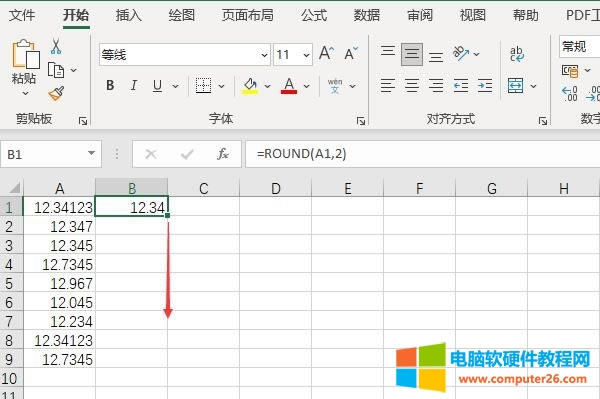Click the Insert Function fx icon
This screenshot has height=399, width=600.
(x=223, y=154)
